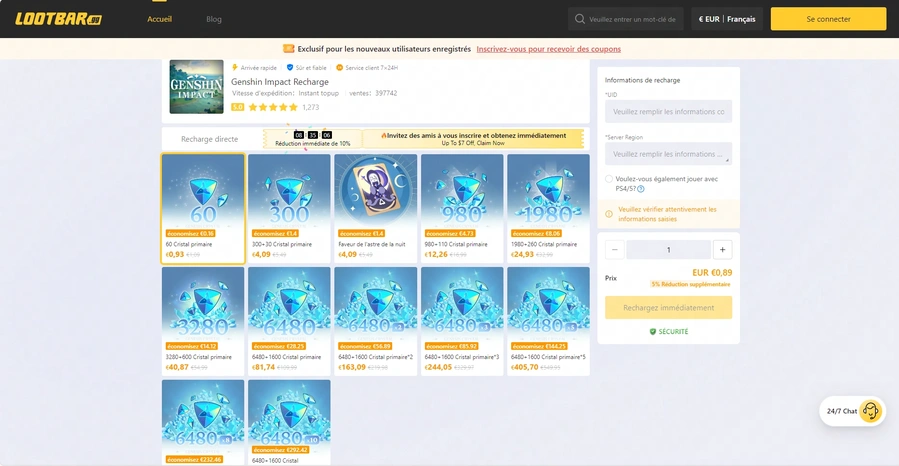Click the UID input field
The width and height of the screenshot is (899, 466).
coord(668,111)
